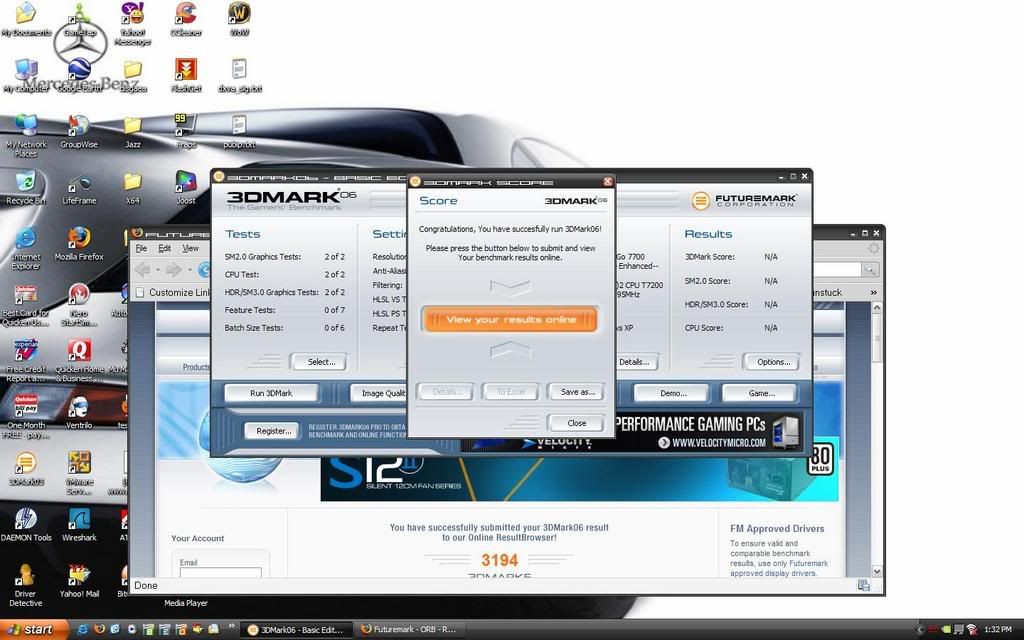Launch the Fraps desktop shortcut
The width and height of the screenshot is (1024, 640).
pos(186,132)
